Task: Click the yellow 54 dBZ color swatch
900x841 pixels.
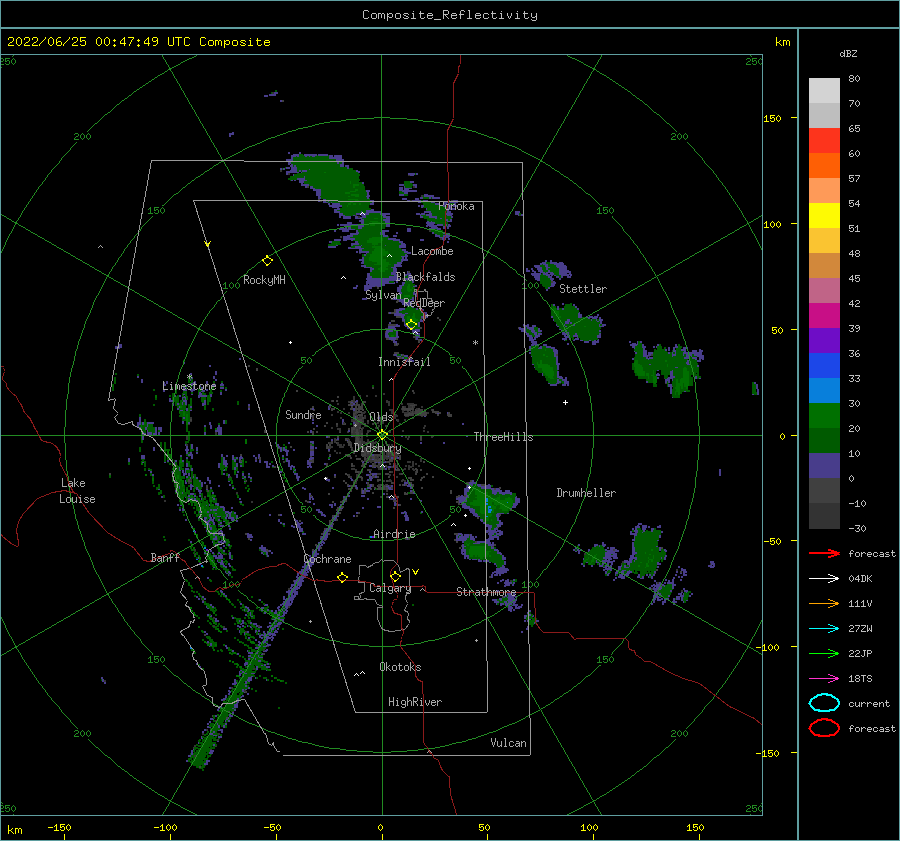Action: pos(824,215)
